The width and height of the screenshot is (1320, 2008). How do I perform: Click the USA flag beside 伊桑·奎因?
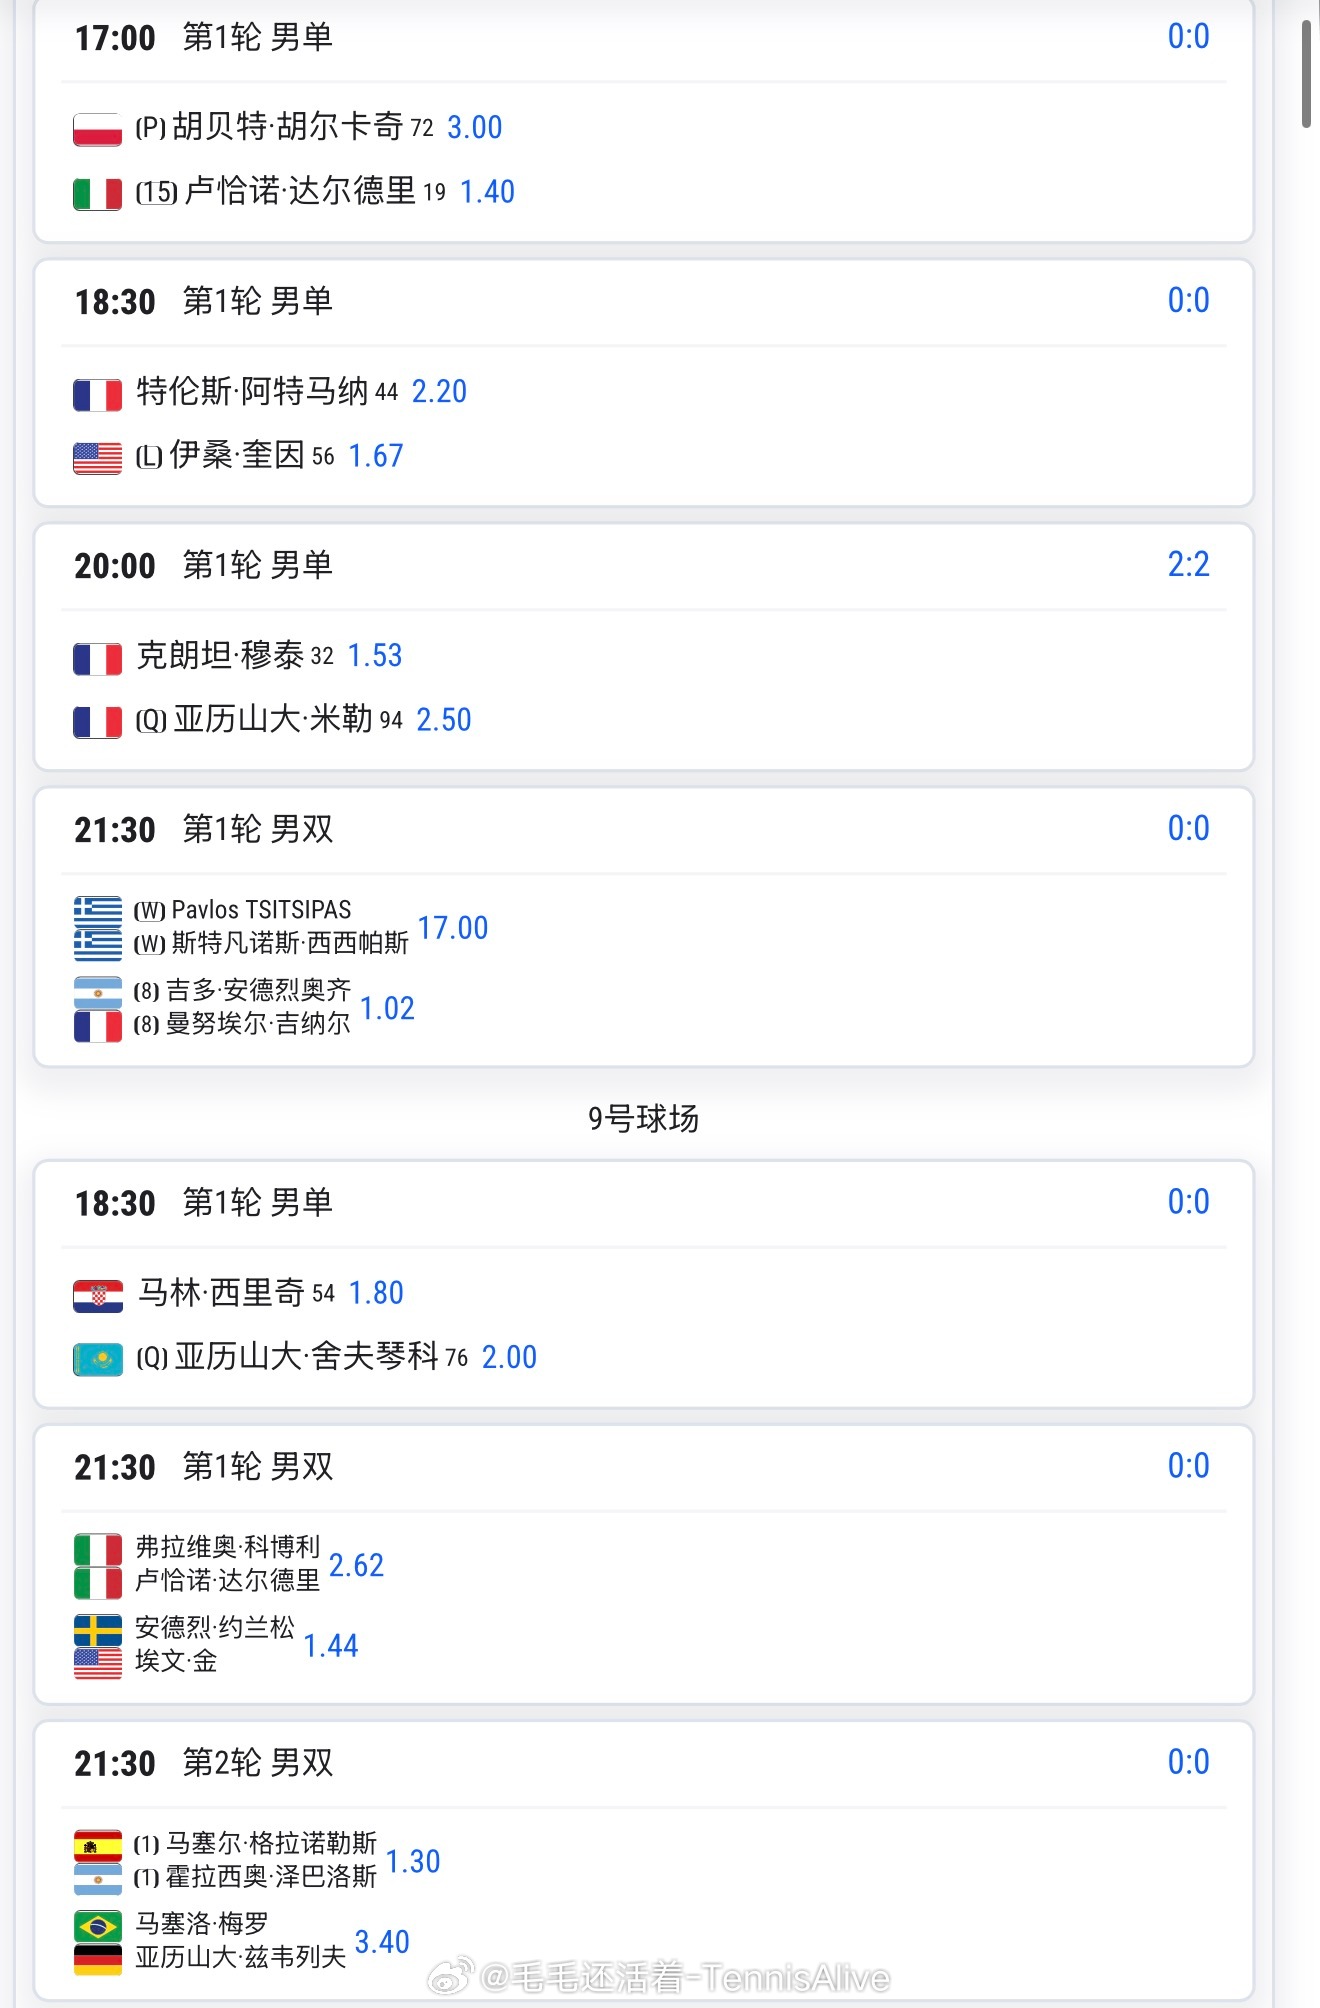coord(97,458)
